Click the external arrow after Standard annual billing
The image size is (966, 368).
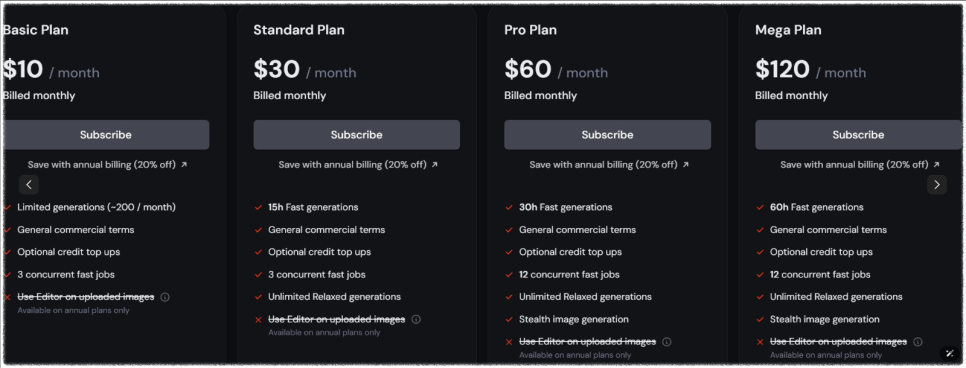tap(434, 165)
